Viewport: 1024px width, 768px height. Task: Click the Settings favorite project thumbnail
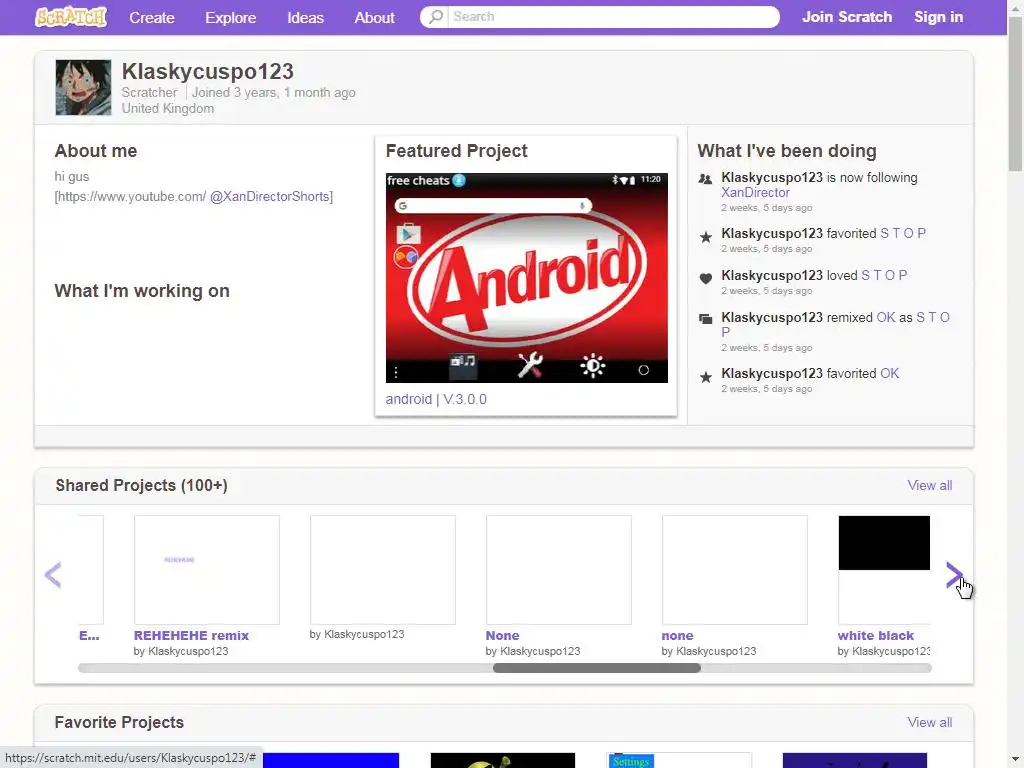pos(679,760)
